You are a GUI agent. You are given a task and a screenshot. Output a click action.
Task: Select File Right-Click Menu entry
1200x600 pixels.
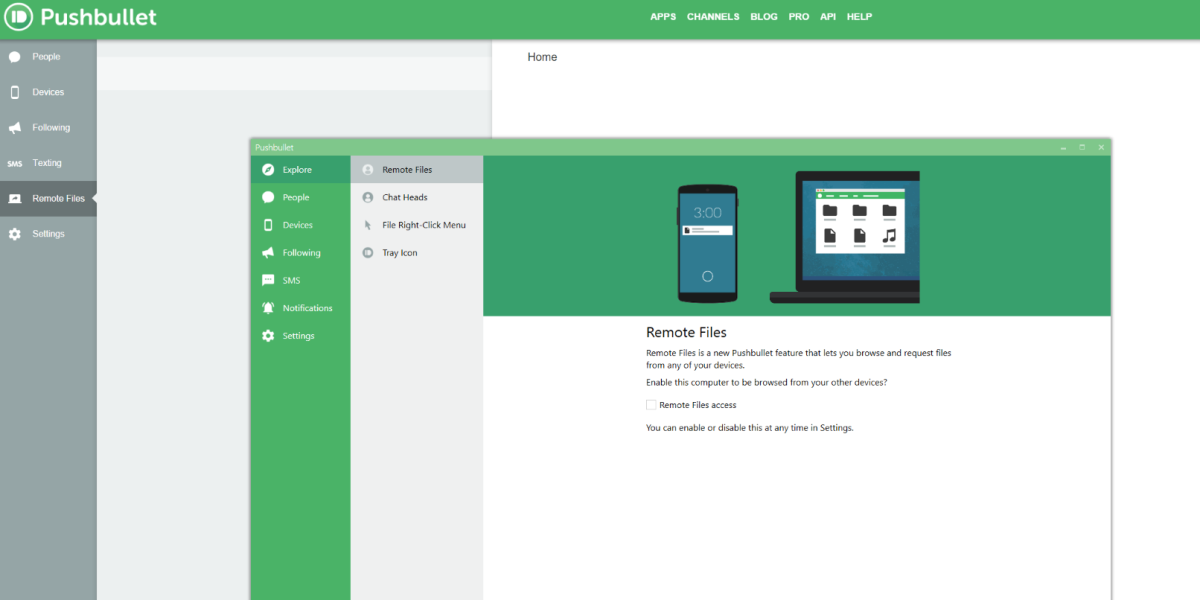point(424,225)
